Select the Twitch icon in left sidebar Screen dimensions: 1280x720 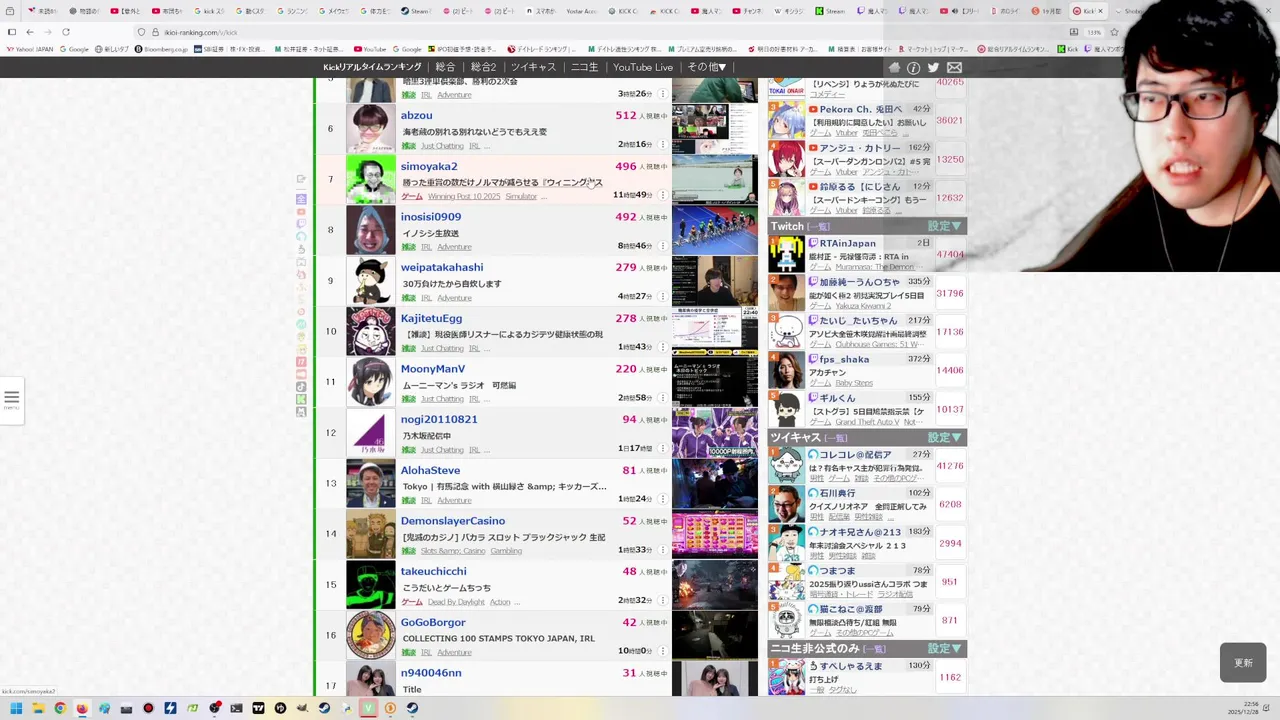301,224
